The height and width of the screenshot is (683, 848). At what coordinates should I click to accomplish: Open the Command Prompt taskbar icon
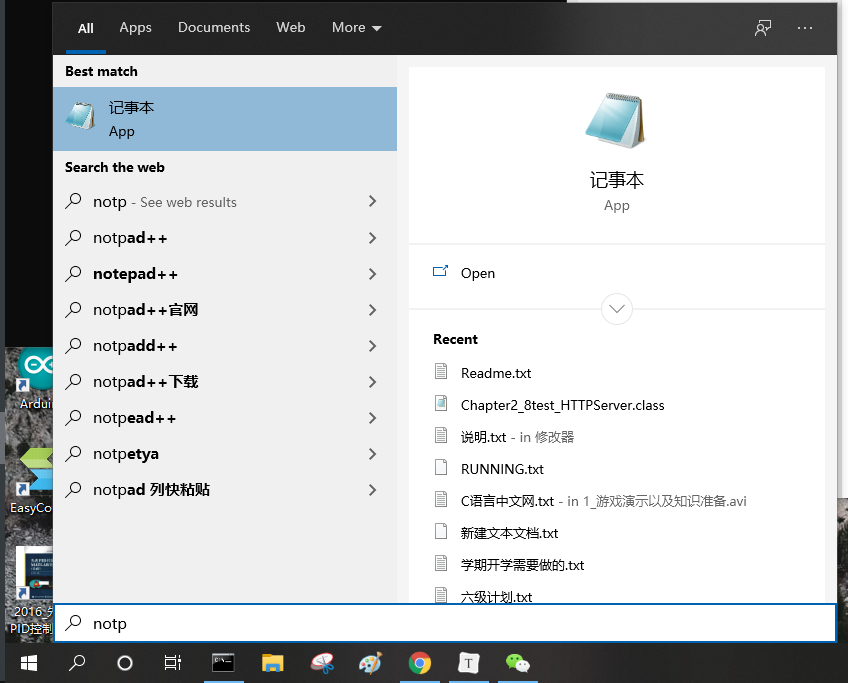(223, 663)
